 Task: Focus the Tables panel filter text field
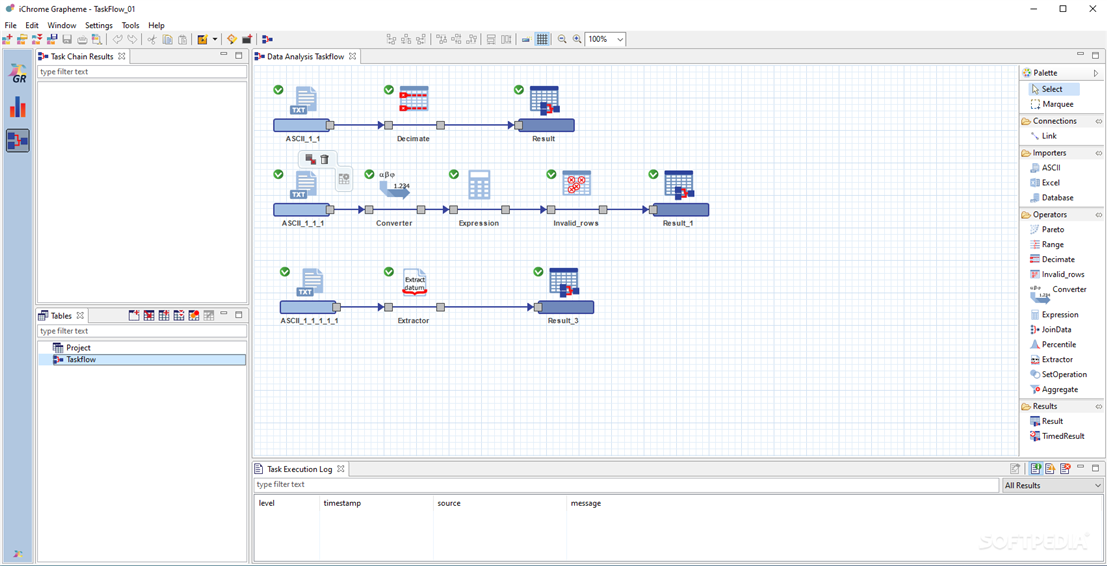click(141, 330)
